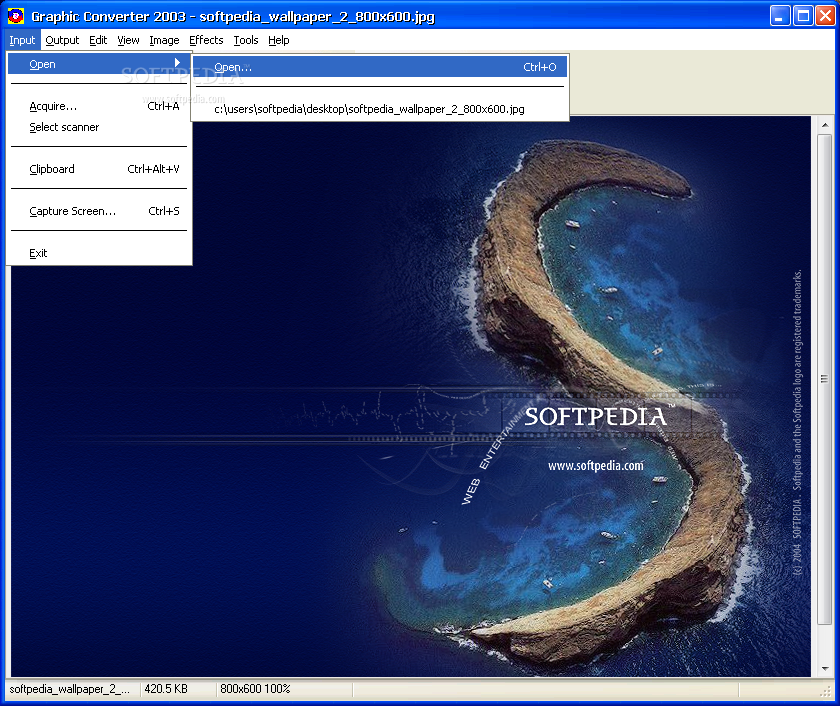Click the Graphic Converter title bar icon
This screenshot has height=706, width=840.
coord(16,16)
